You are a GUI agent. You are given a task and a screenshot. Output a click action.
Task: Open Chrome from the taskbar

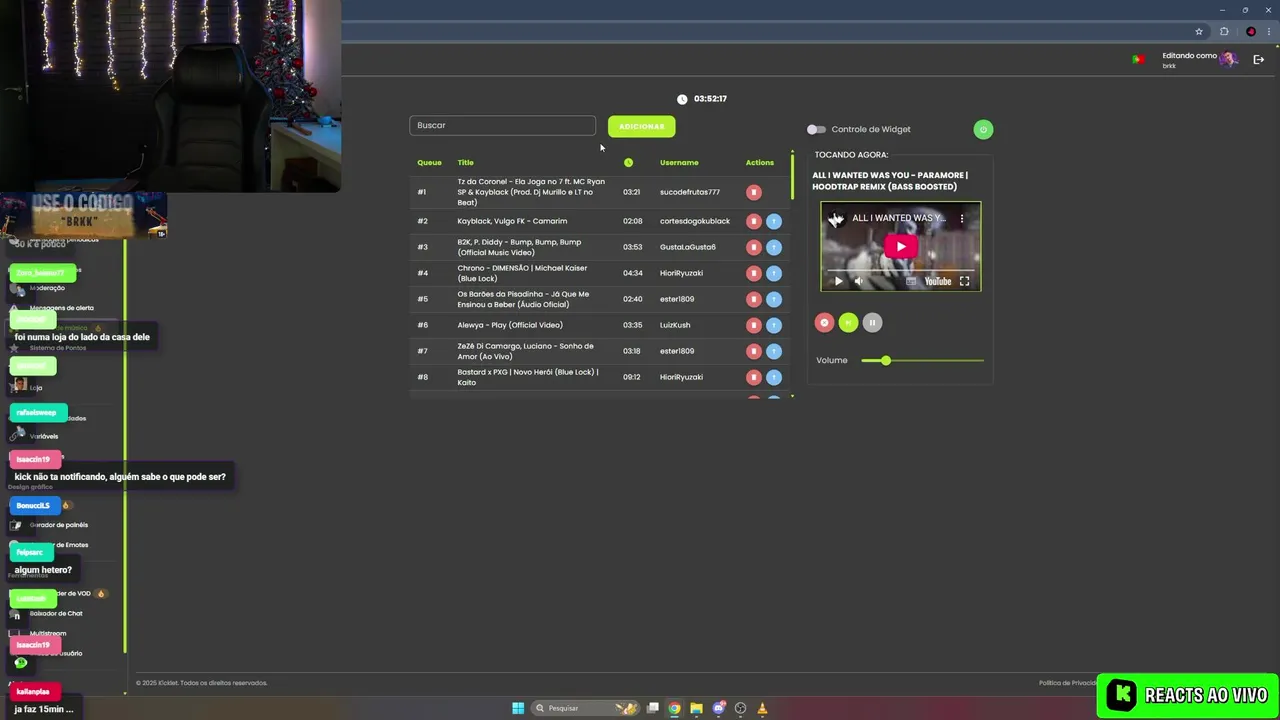674,708
